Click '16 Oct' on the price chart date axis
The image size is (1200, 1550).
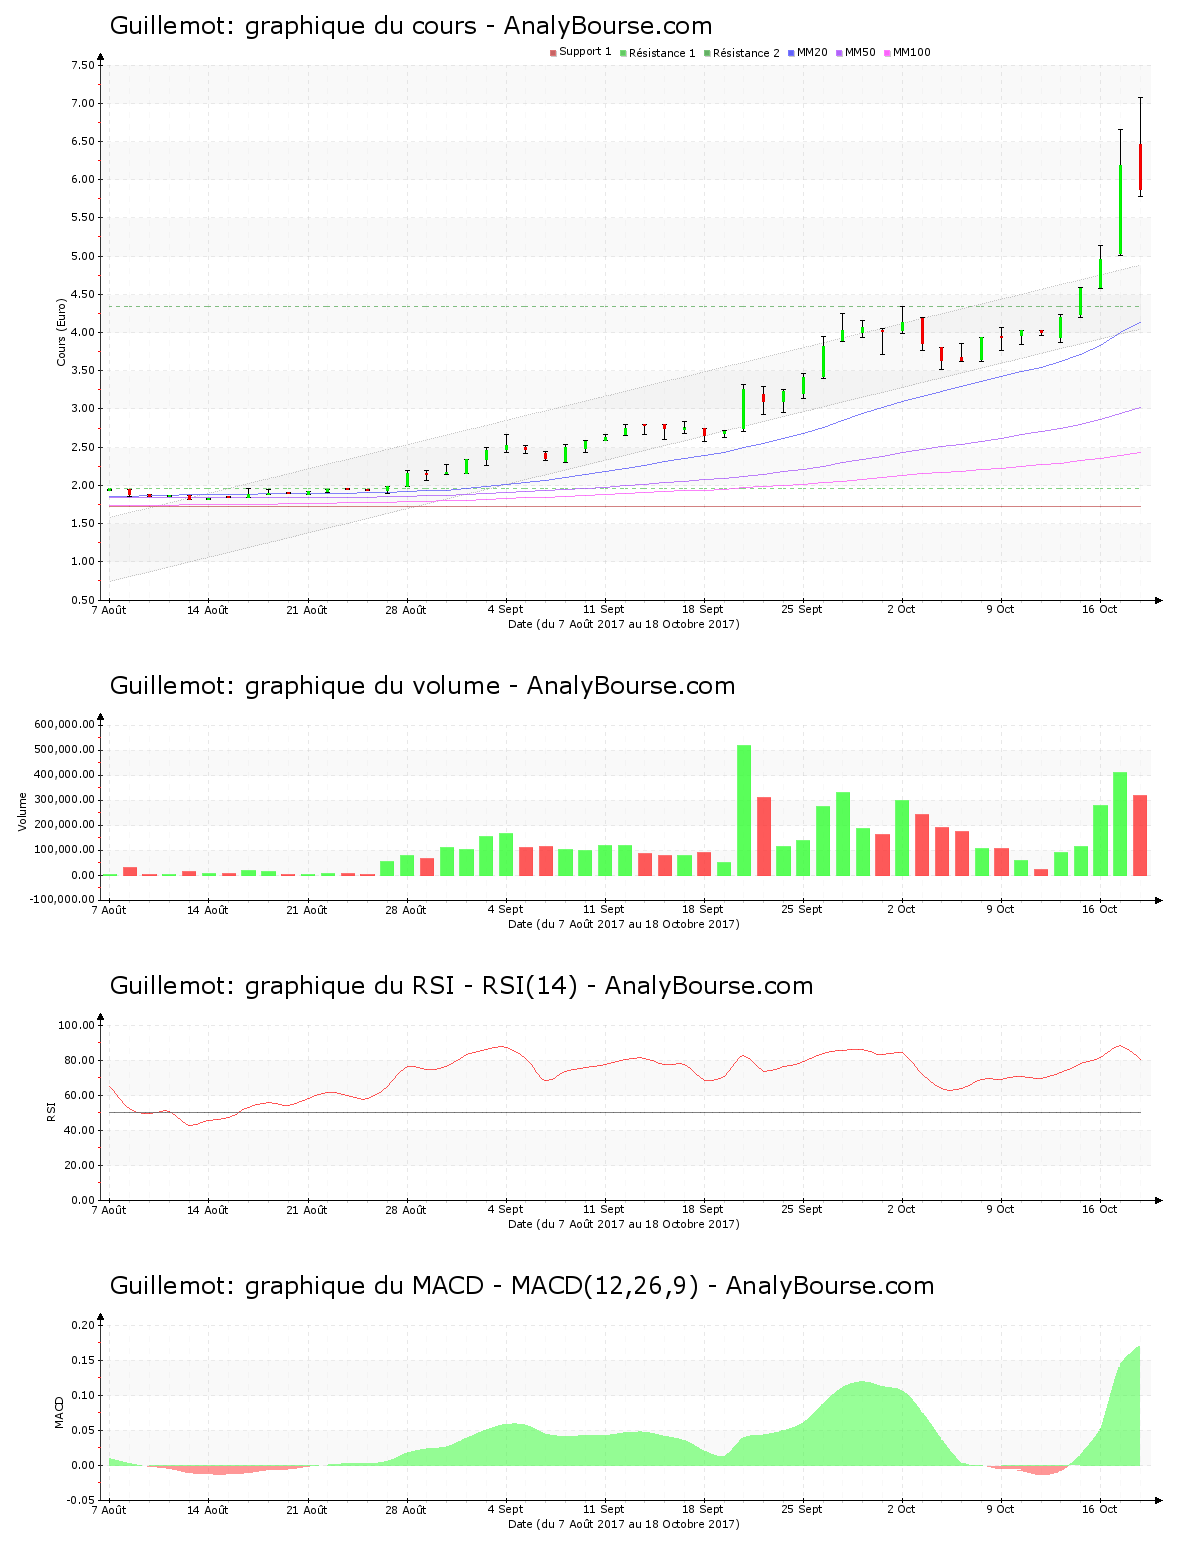[x=1100, y=610]
